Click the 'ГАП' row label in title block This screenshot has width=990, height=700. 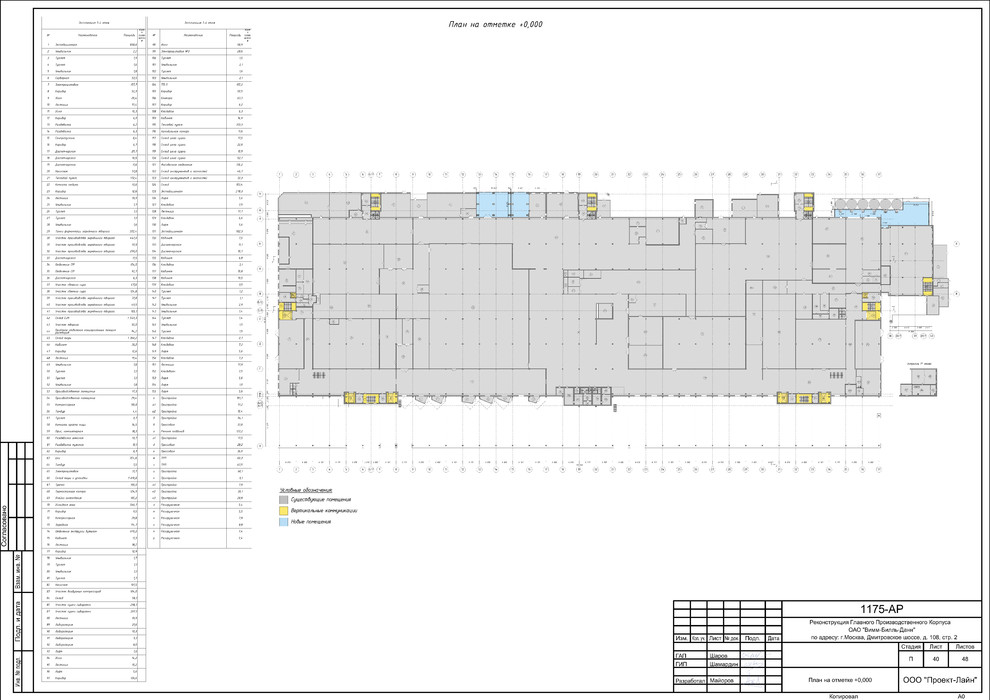681,657
